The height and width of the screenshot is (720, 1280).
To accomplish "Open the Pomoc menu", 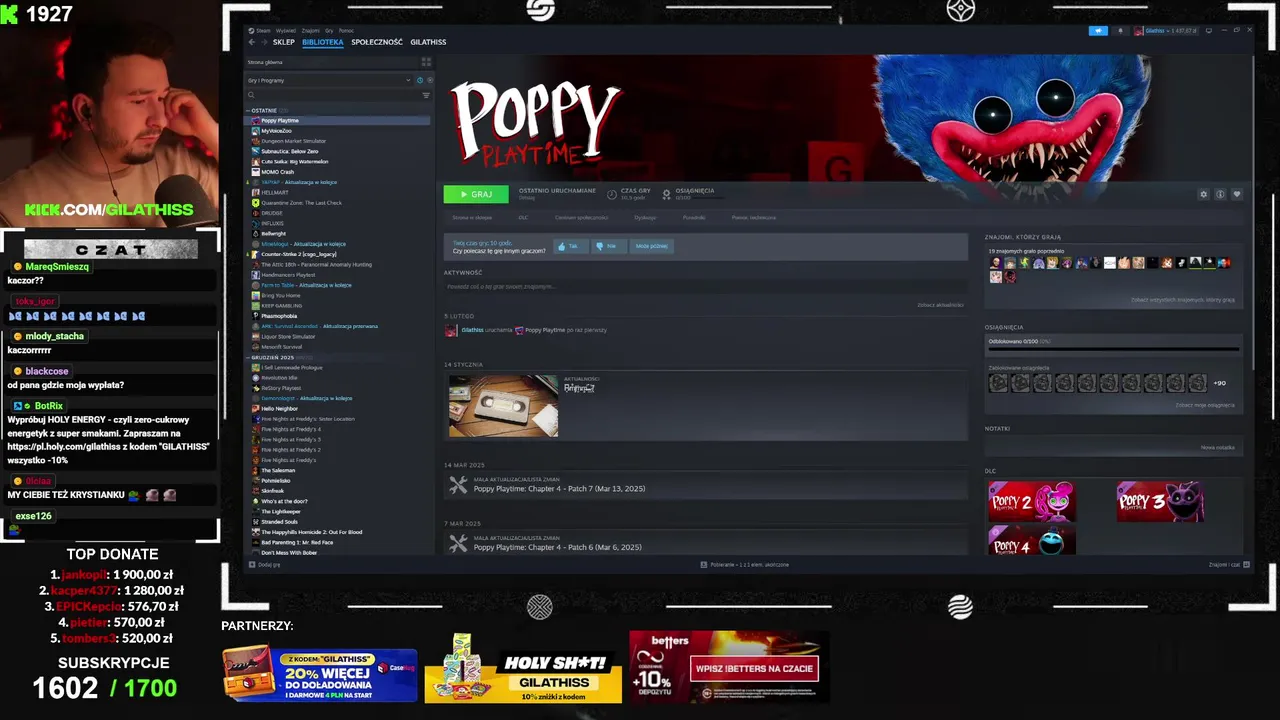I will [x=346, y=31].
